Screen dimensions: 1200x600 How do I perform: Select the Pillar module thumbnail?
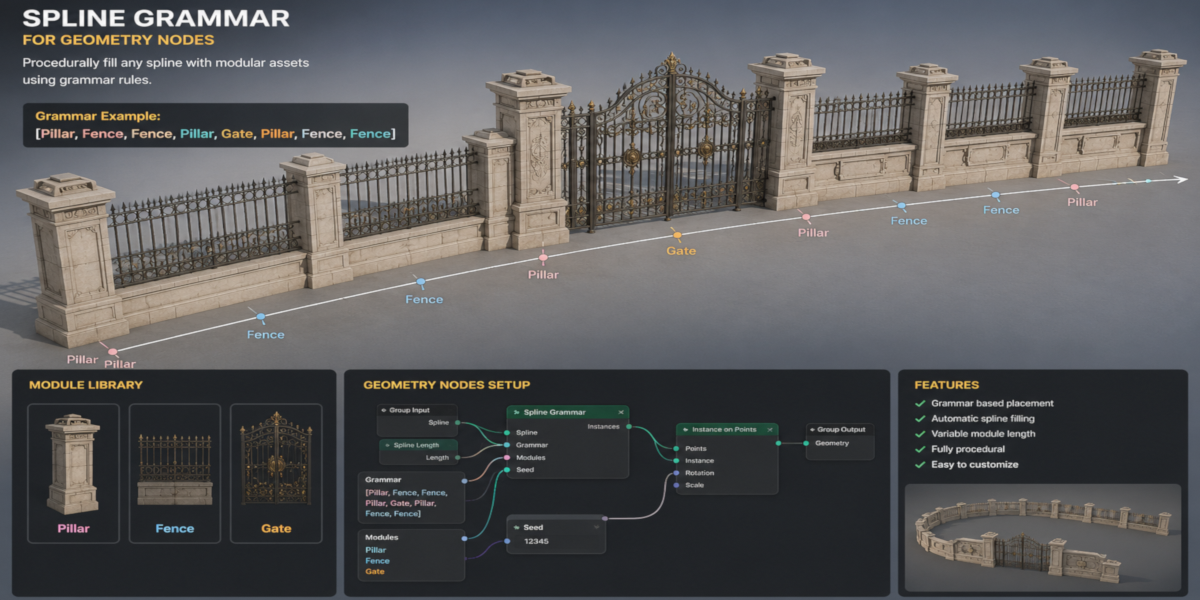pyautogui.click(x=73, y=472)
